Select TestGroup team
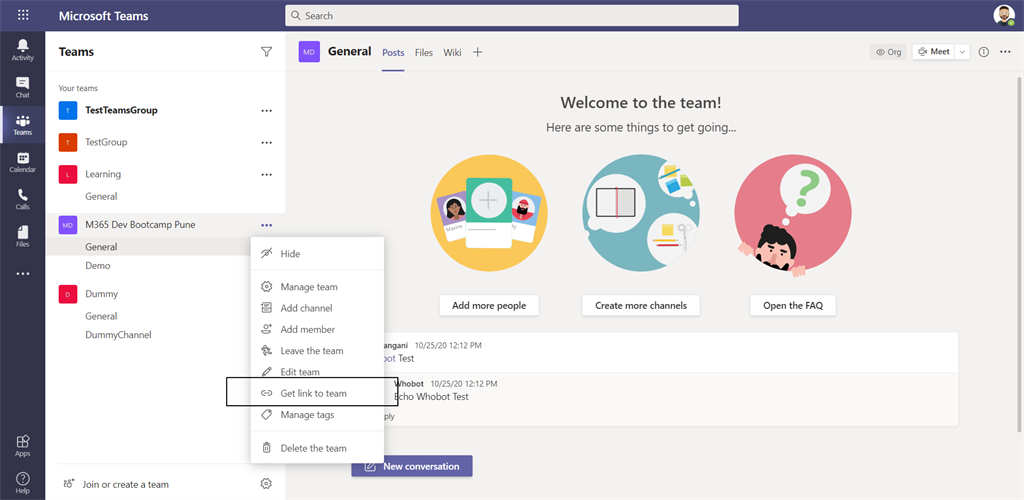This screenshot has height=500, width=1024. coord(106,142)
